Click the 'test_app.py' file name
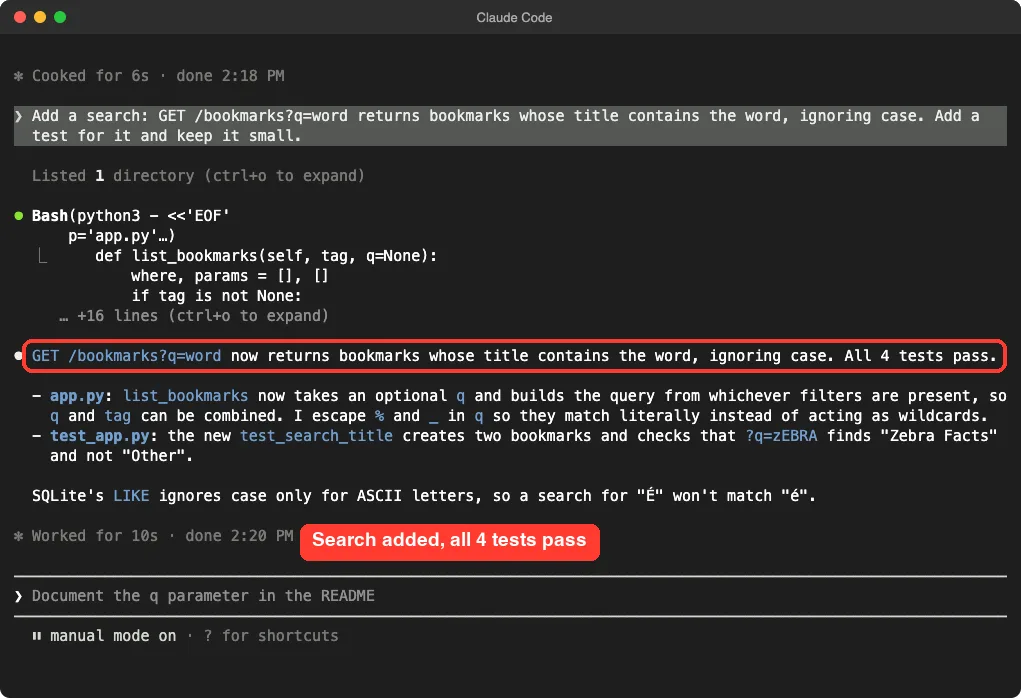 click(x=100, y=436)
